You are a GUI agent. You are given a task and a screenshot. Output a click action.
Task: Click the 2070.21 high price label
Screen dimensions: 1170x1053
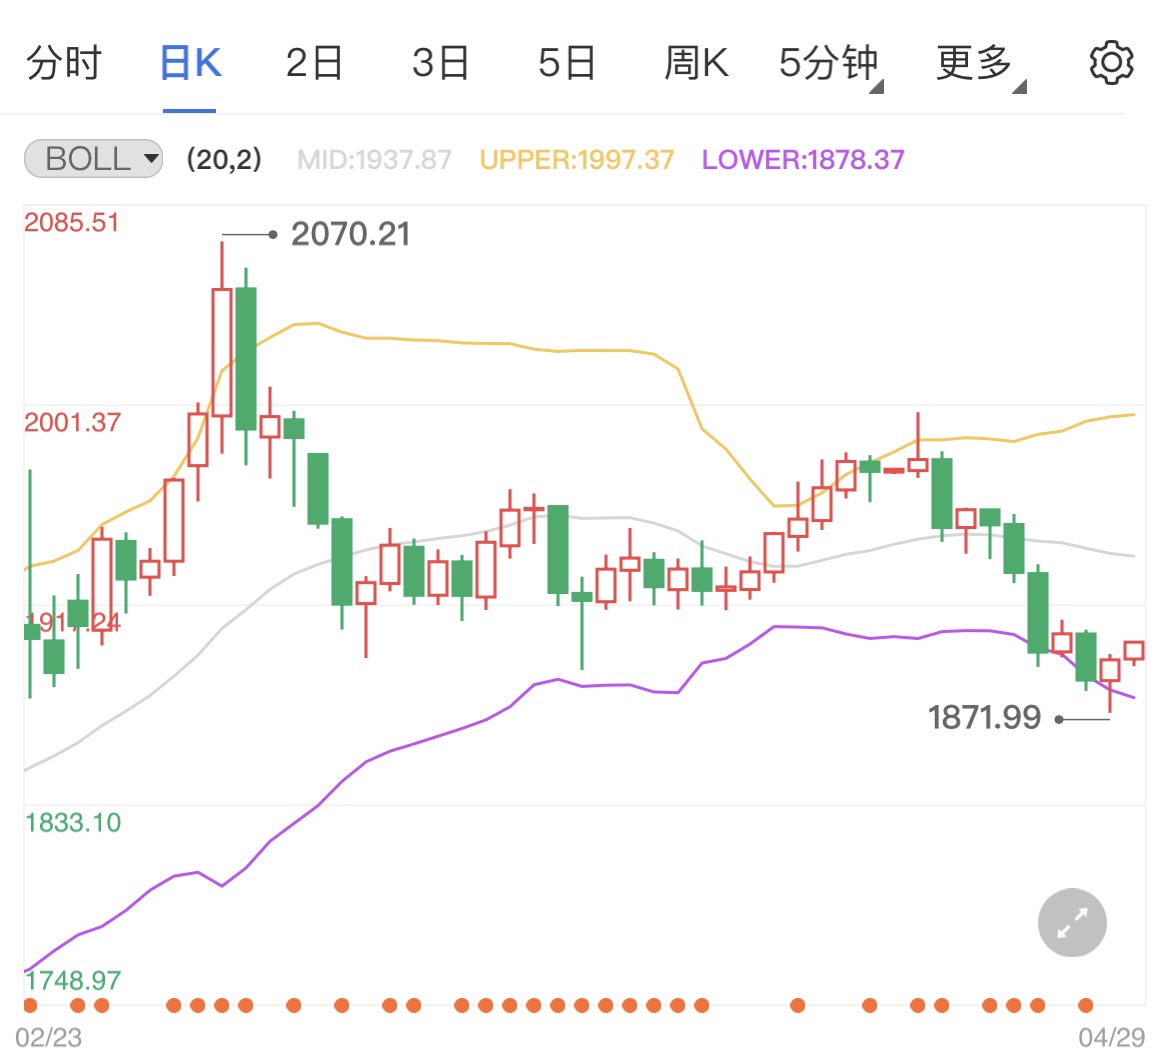point(350,234)
